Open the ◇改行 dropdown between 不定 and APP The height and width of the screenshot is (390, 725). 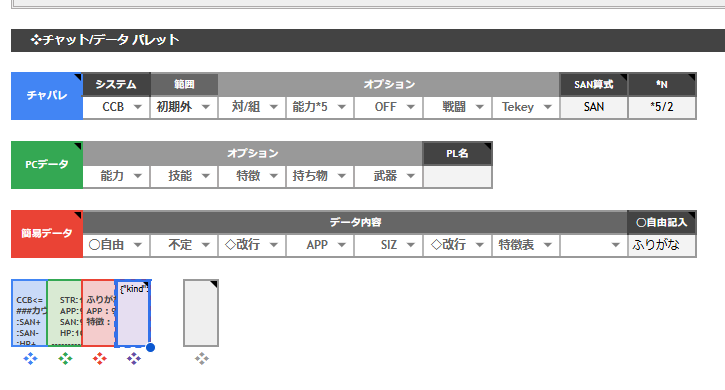pos(274,245)
